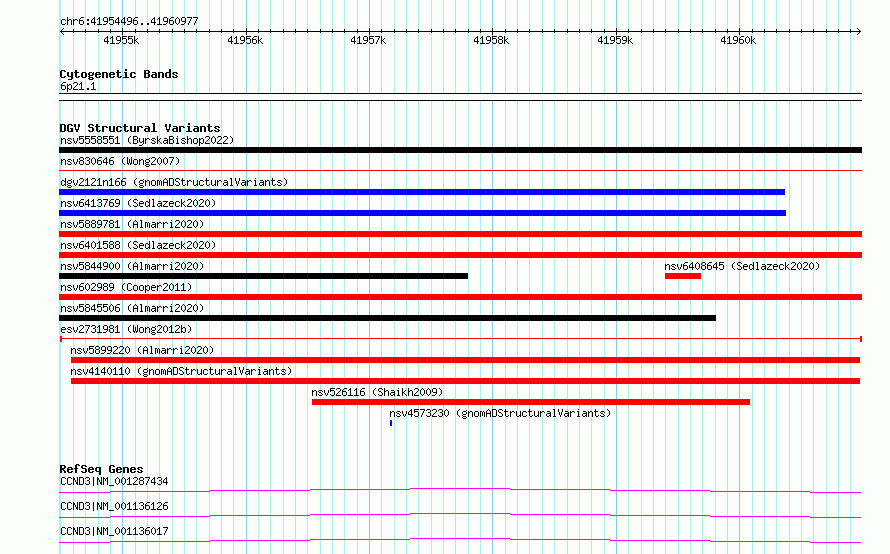Click the chr6:41954496..41960977 region label
The image size is (890, 554).
tap(129, 22)
